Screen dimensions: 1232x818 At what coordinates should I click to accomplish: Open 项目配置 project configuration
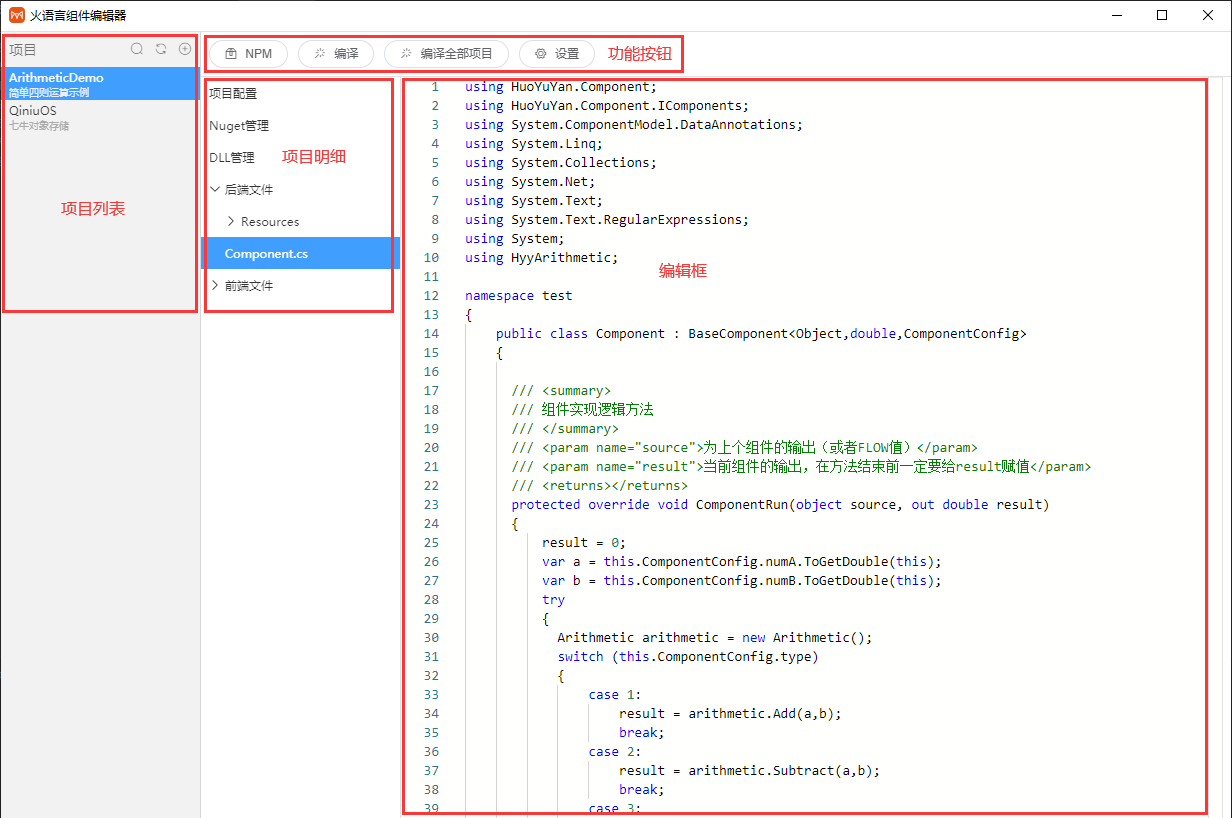click(x=233, y=93)
